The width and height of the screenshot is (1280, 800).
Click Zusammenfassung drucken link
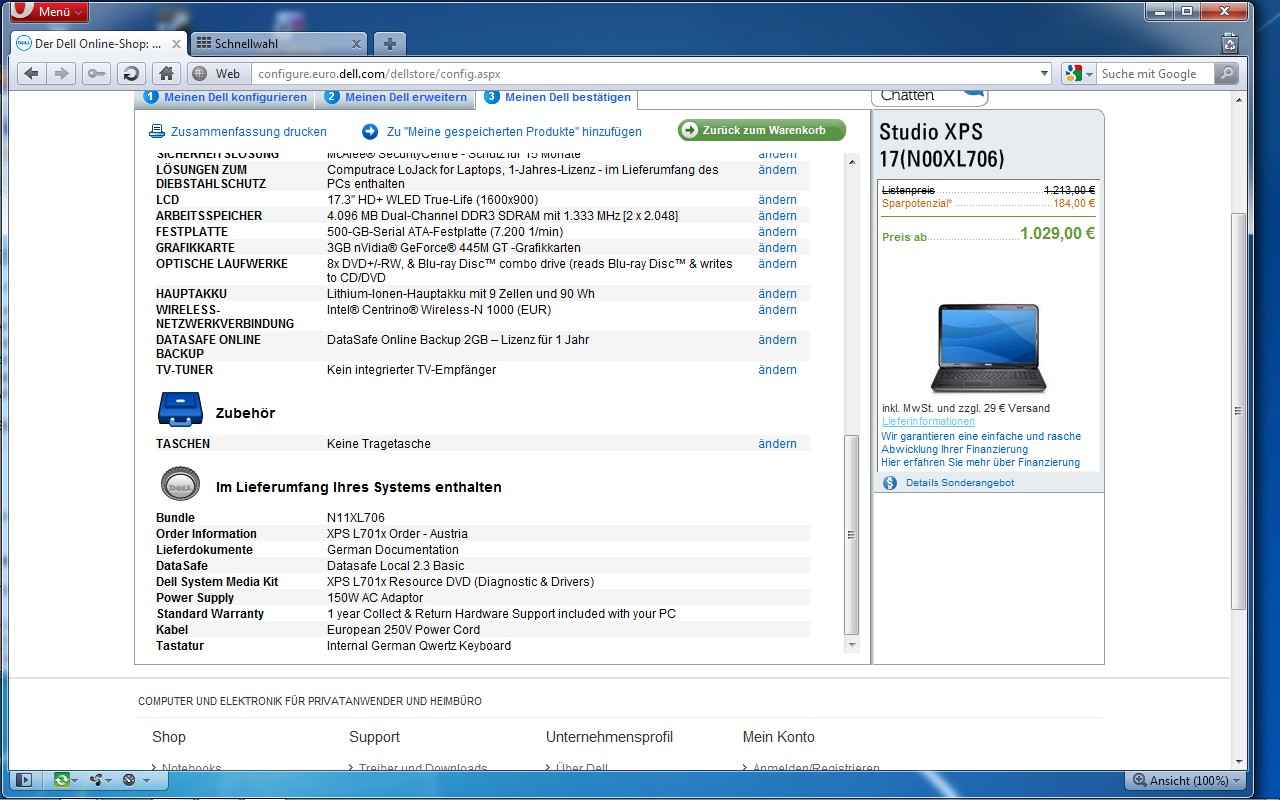(x=249, y=131)
